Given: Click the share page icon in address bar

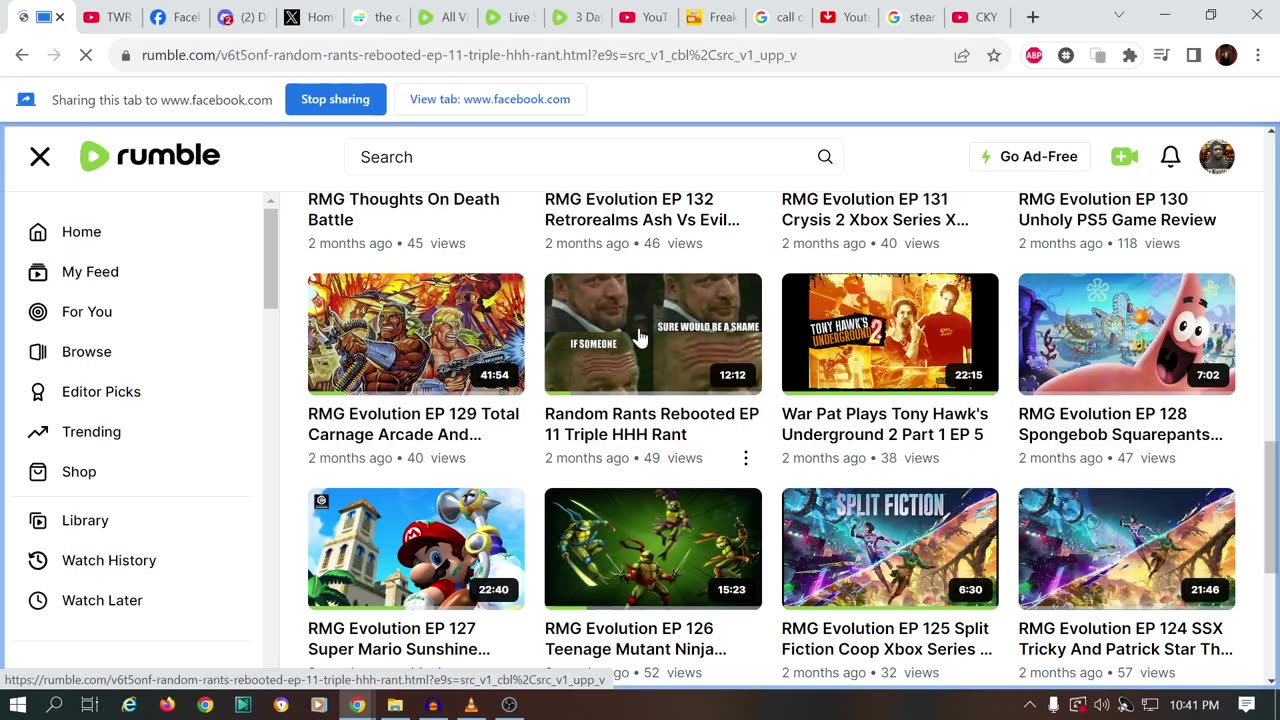Looking at the screenshot, I should (962, 56).
